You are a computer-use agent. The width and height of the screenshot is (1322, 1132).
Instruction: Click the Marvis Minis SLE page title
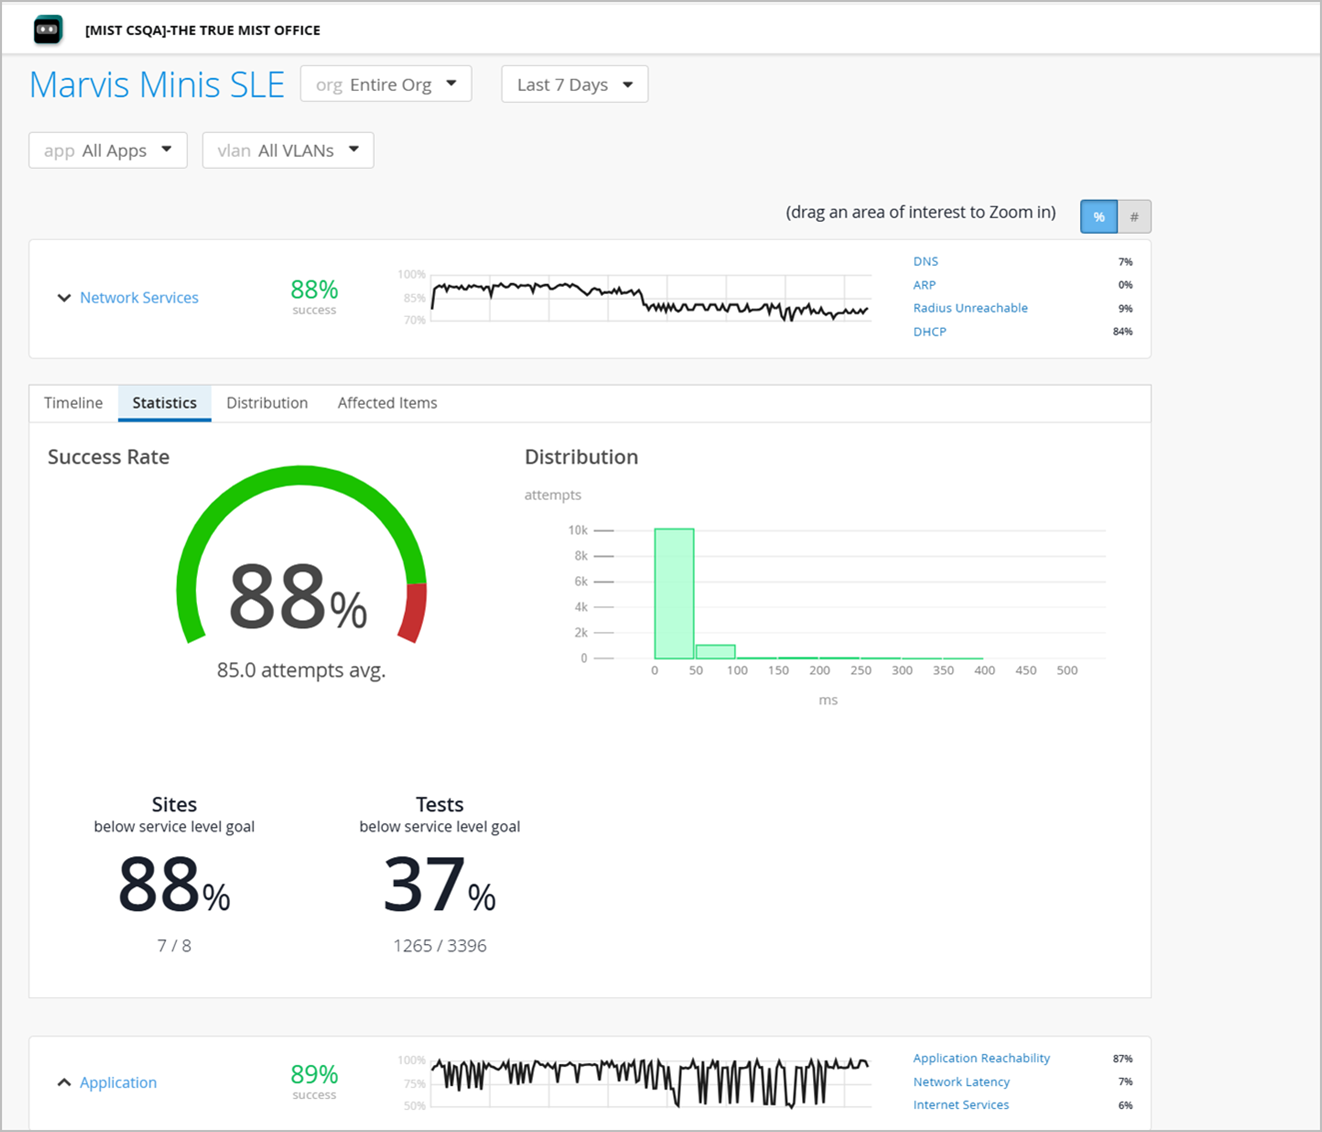(157, 84)
